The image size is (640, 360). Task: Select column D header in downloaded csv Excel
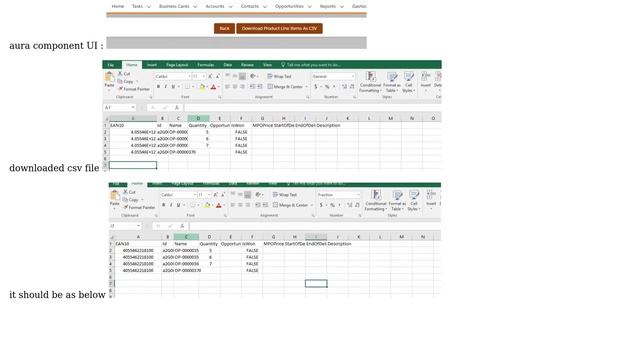198,118
